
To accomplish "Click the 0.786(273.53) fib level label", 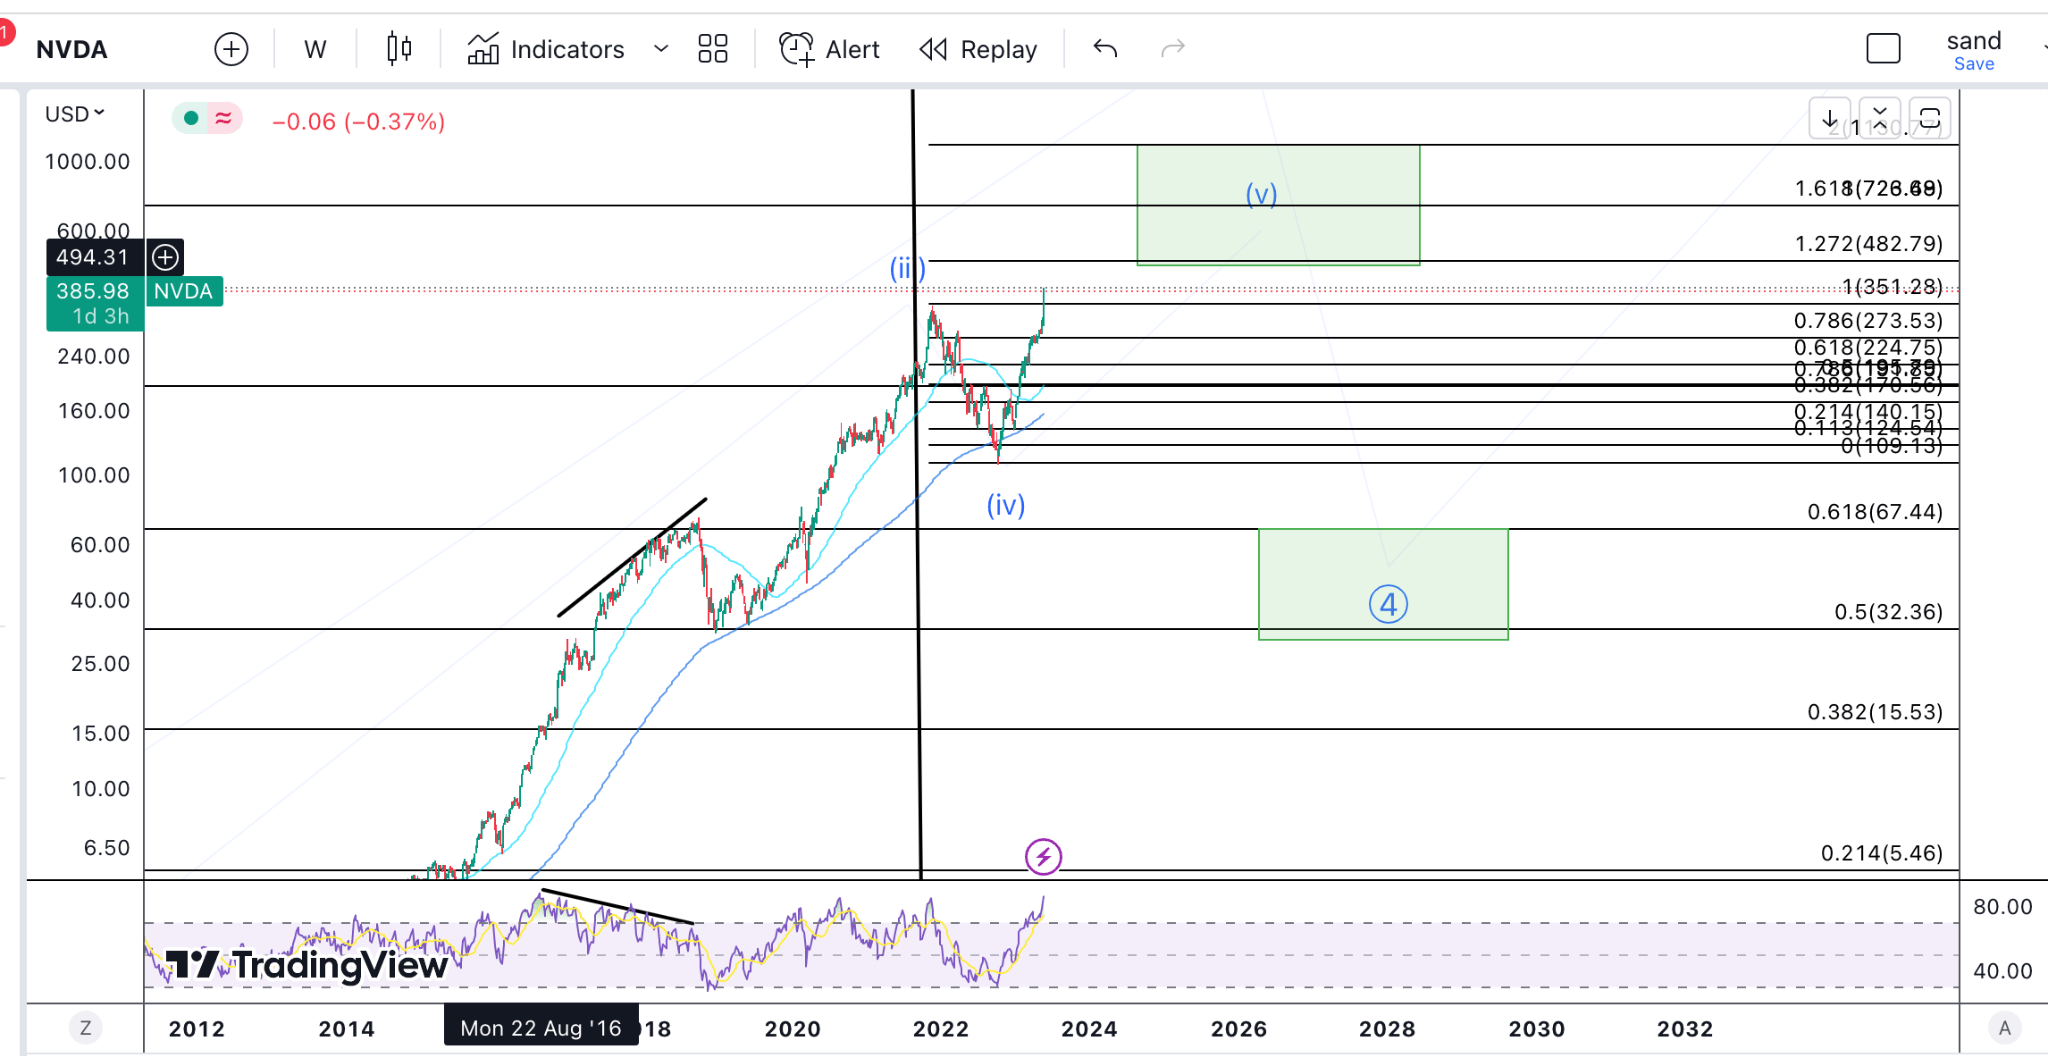I will [x=1868, y=321].
